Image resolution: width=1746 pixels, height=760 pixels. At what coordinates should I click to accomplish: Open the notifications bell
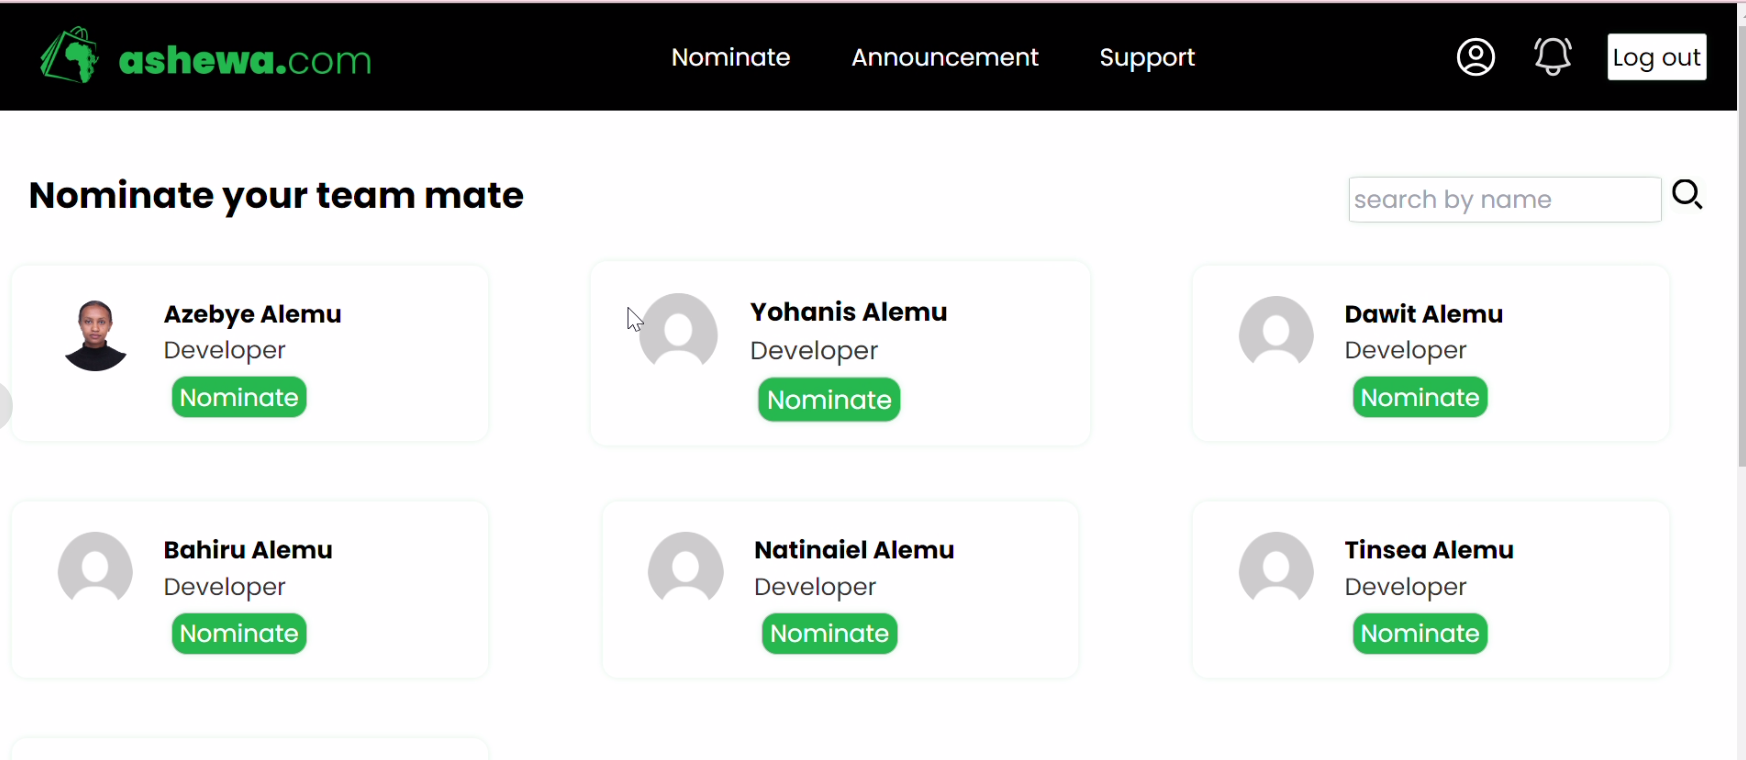point(1552,56)
